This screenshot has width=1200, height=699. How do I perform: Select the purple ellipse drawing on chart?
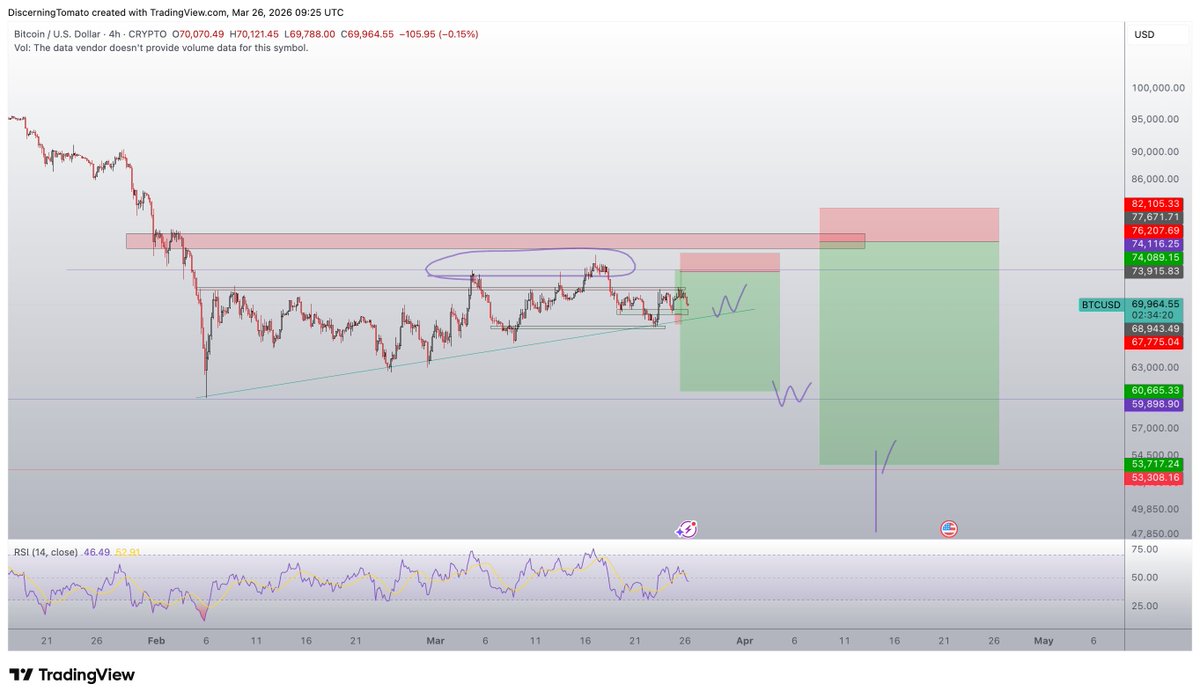531,263
